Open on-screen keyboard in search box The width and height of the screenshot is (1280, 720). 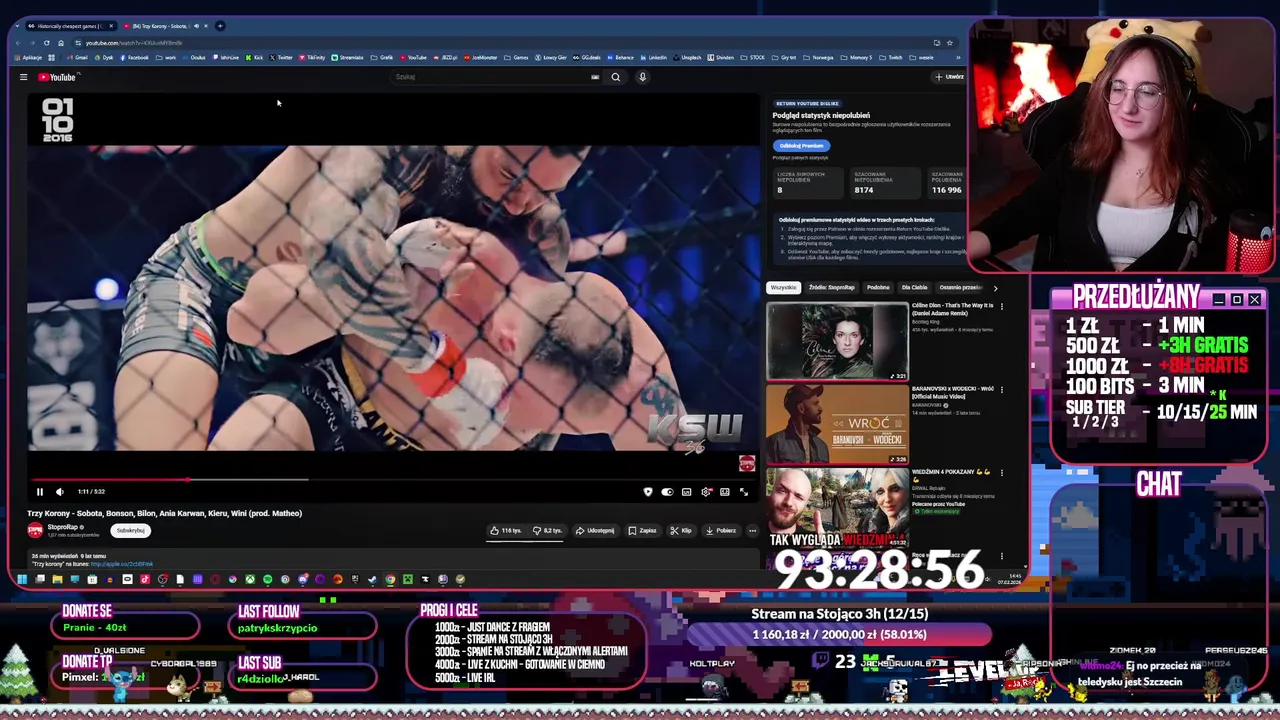point(595,77)
